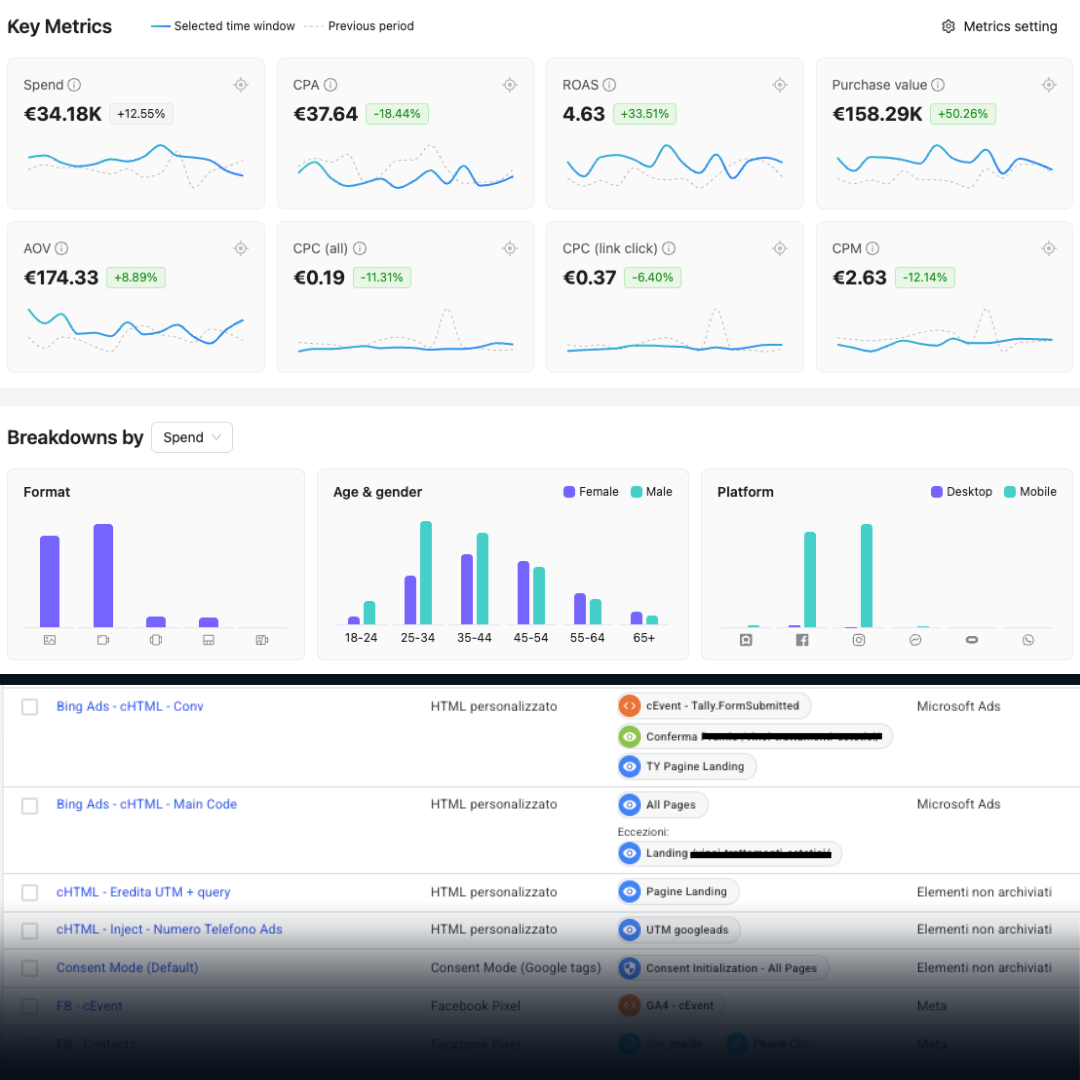This screenshot has height=1080, width=1080.
Task: Click the Female legend color swatch
Action: point(569,492)
